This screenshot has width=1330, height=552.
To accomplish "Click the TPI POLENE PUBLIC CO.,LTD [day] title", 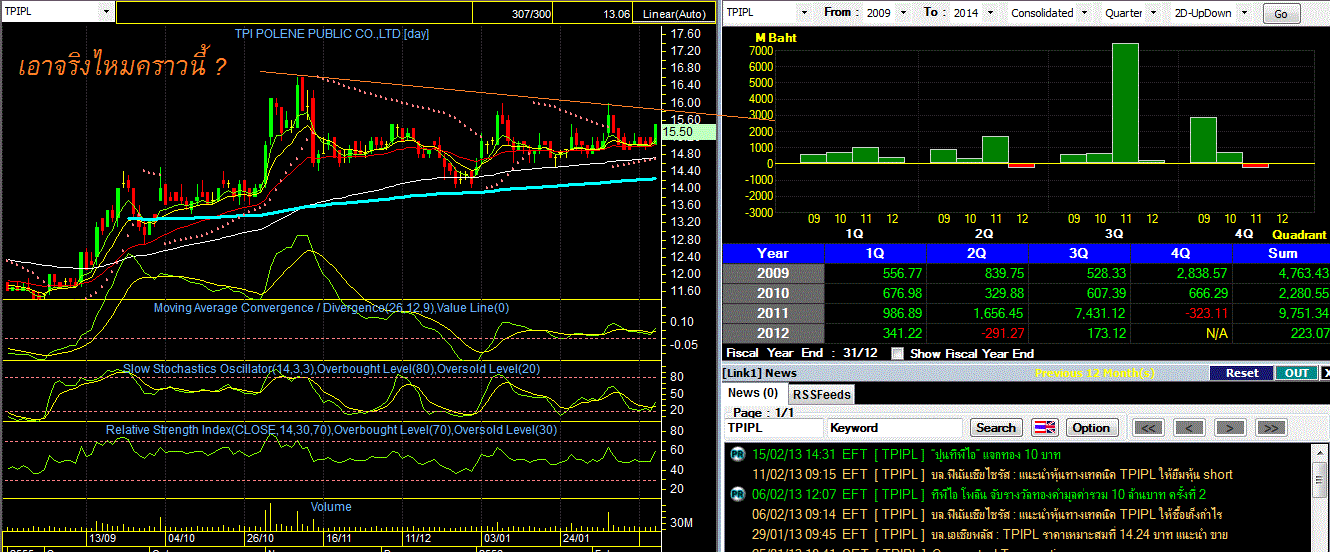I will pos(331,33).
